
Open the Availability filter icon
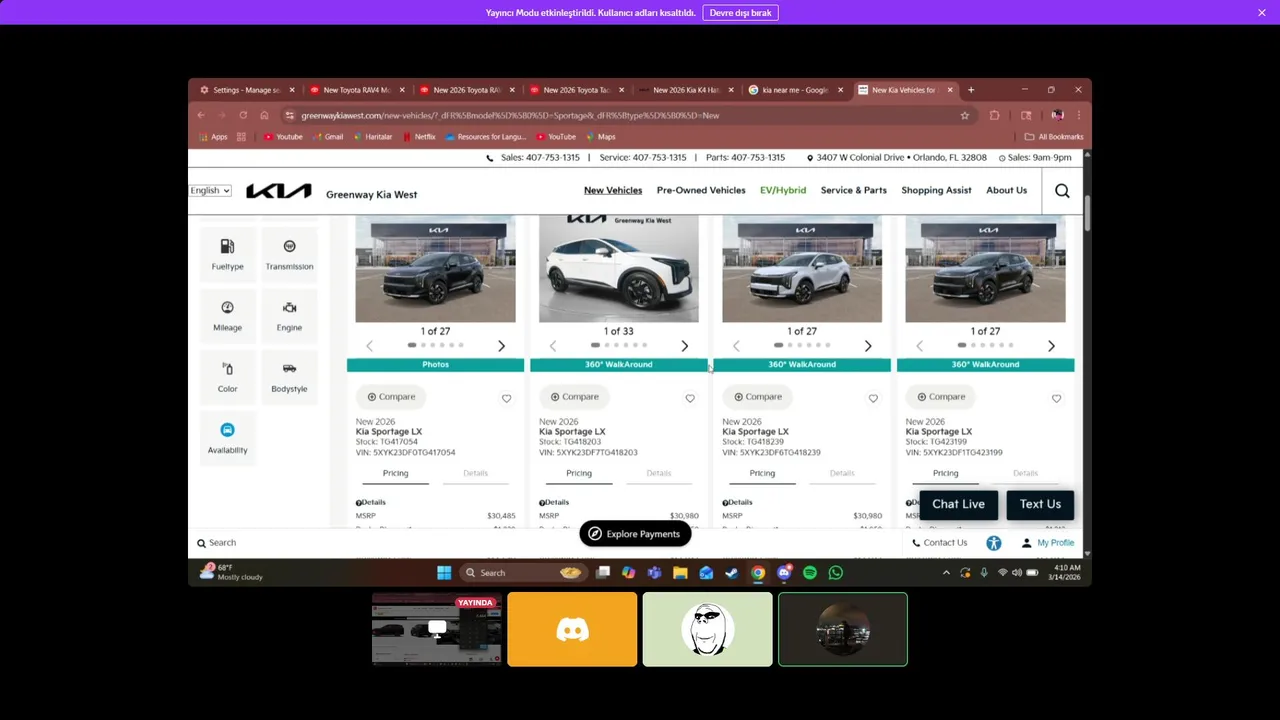point(227,438)
